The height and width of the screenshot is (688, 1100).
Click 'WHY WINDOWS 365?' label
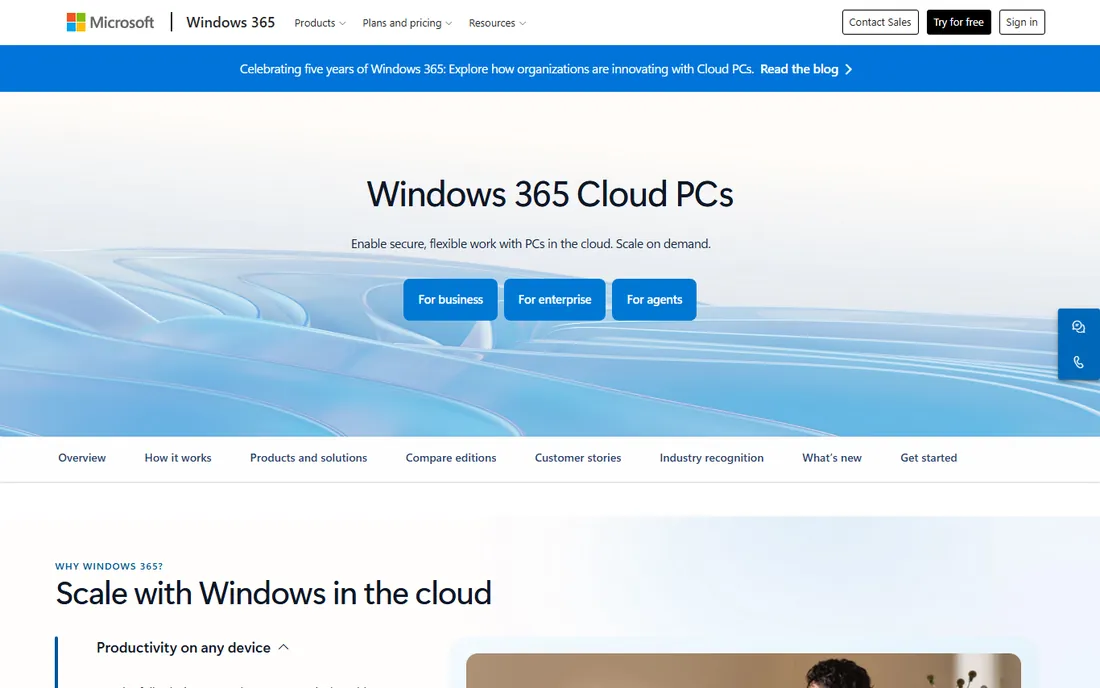pos(109,566)
